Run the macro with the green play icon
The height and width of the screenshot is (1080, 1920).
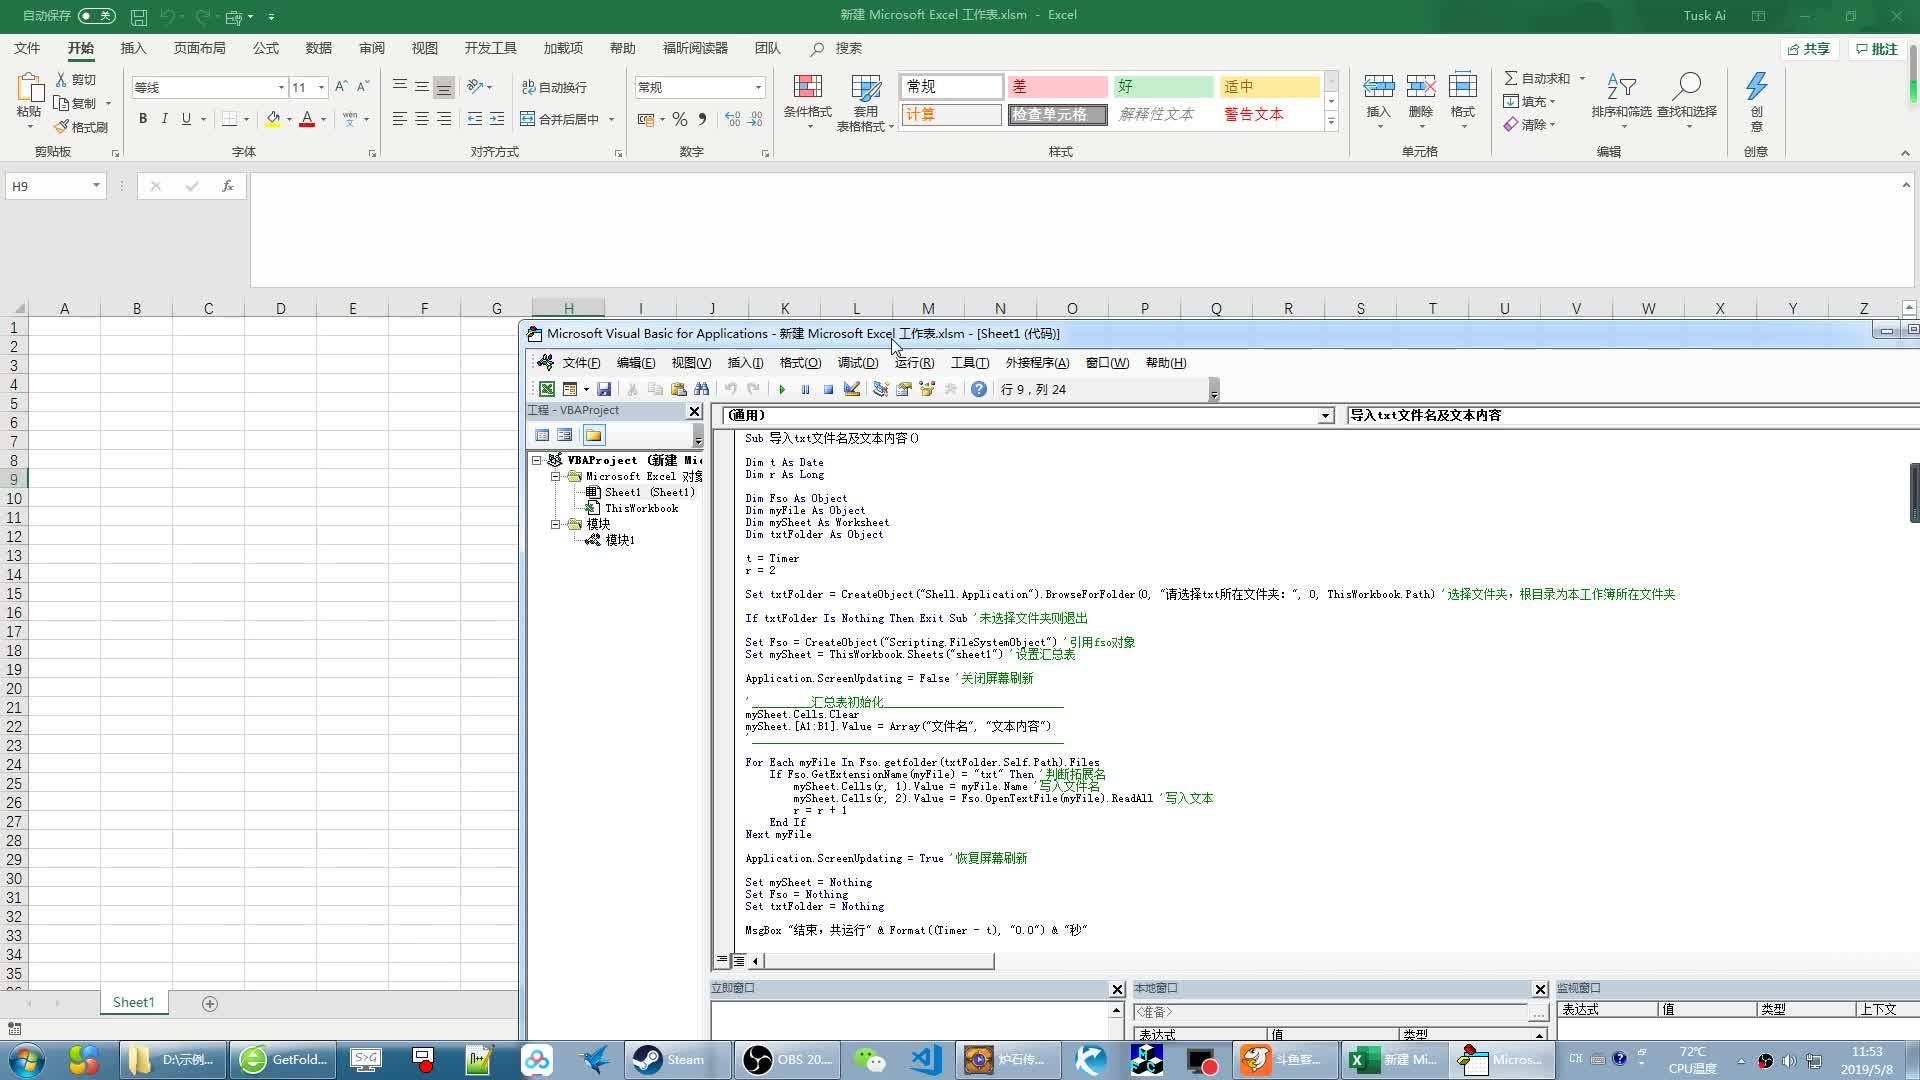point(782,389)
